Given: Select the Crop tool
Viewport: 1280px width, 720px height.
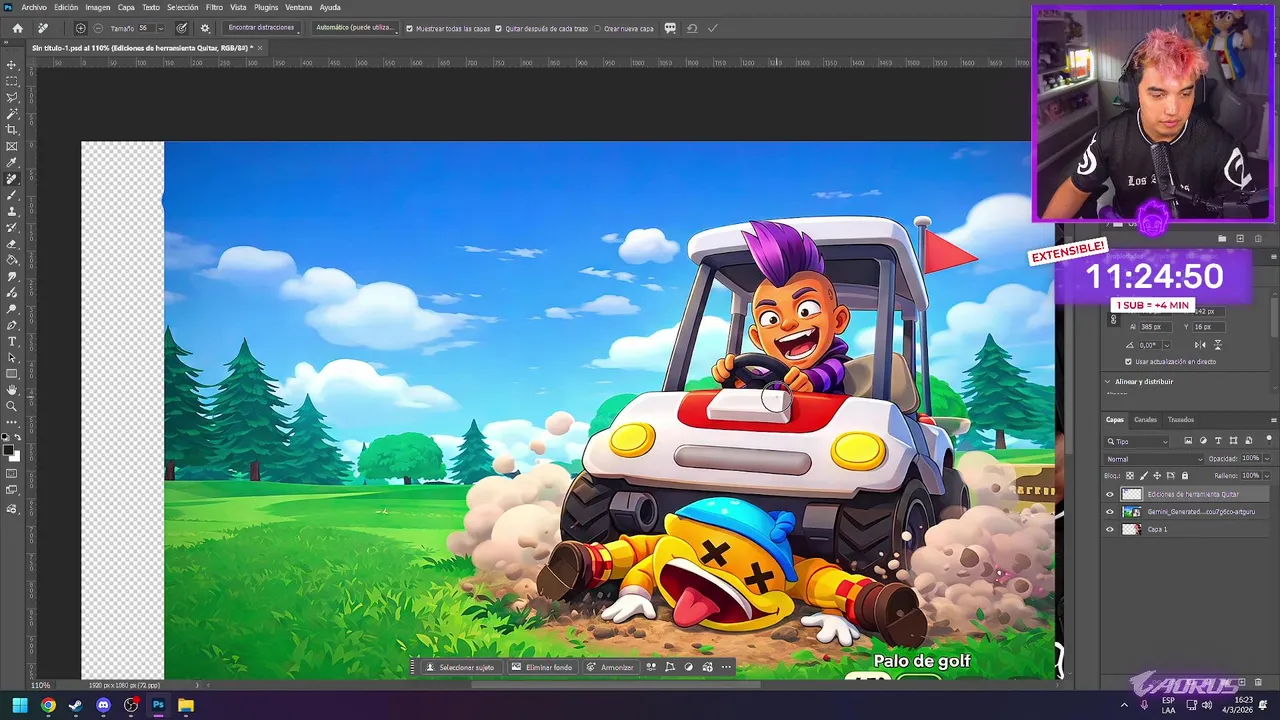Looking at the screenshot, I should pos(12,130).
